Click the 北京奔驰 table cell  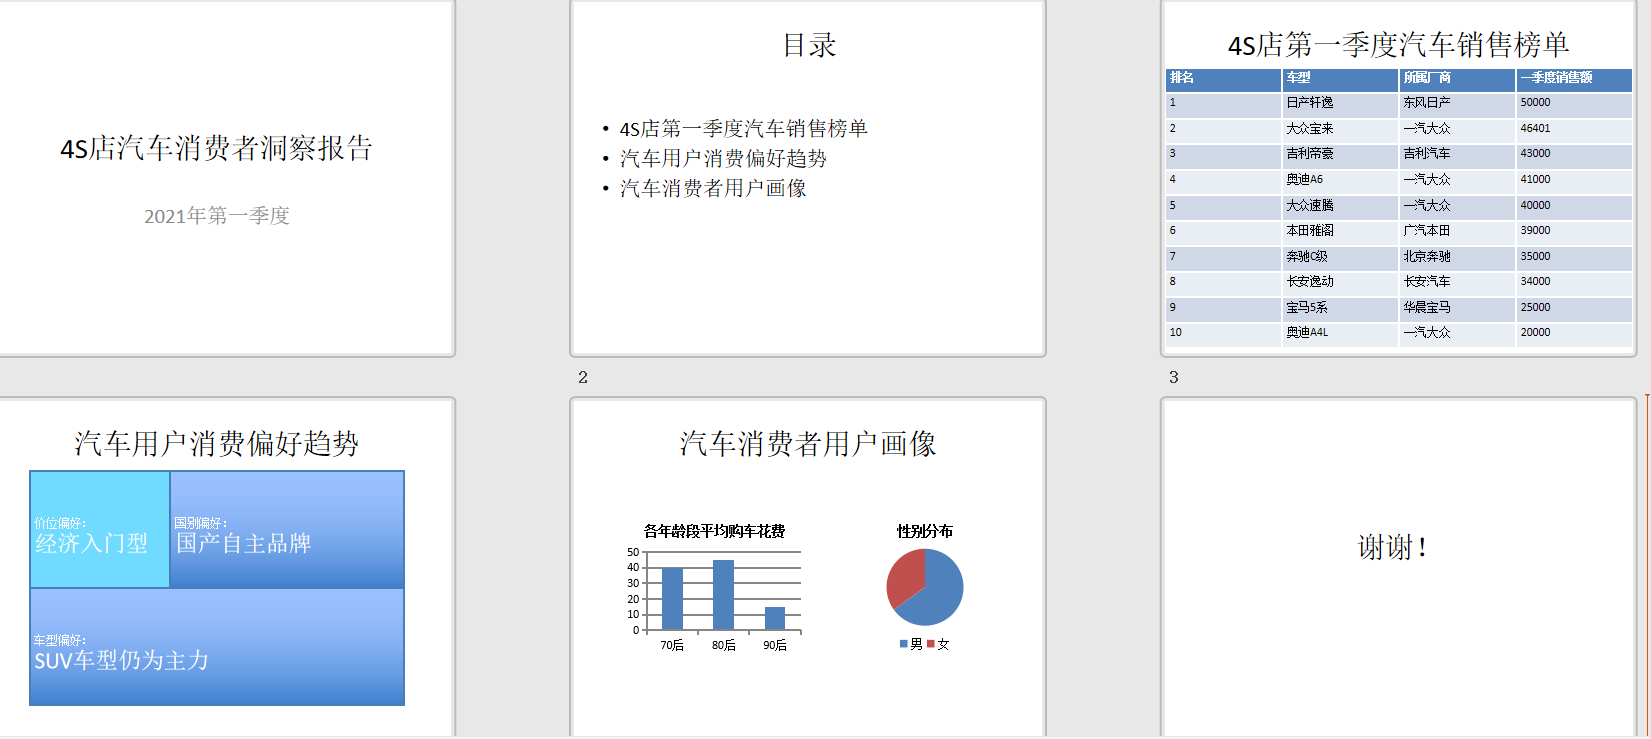coord(1457,257)
